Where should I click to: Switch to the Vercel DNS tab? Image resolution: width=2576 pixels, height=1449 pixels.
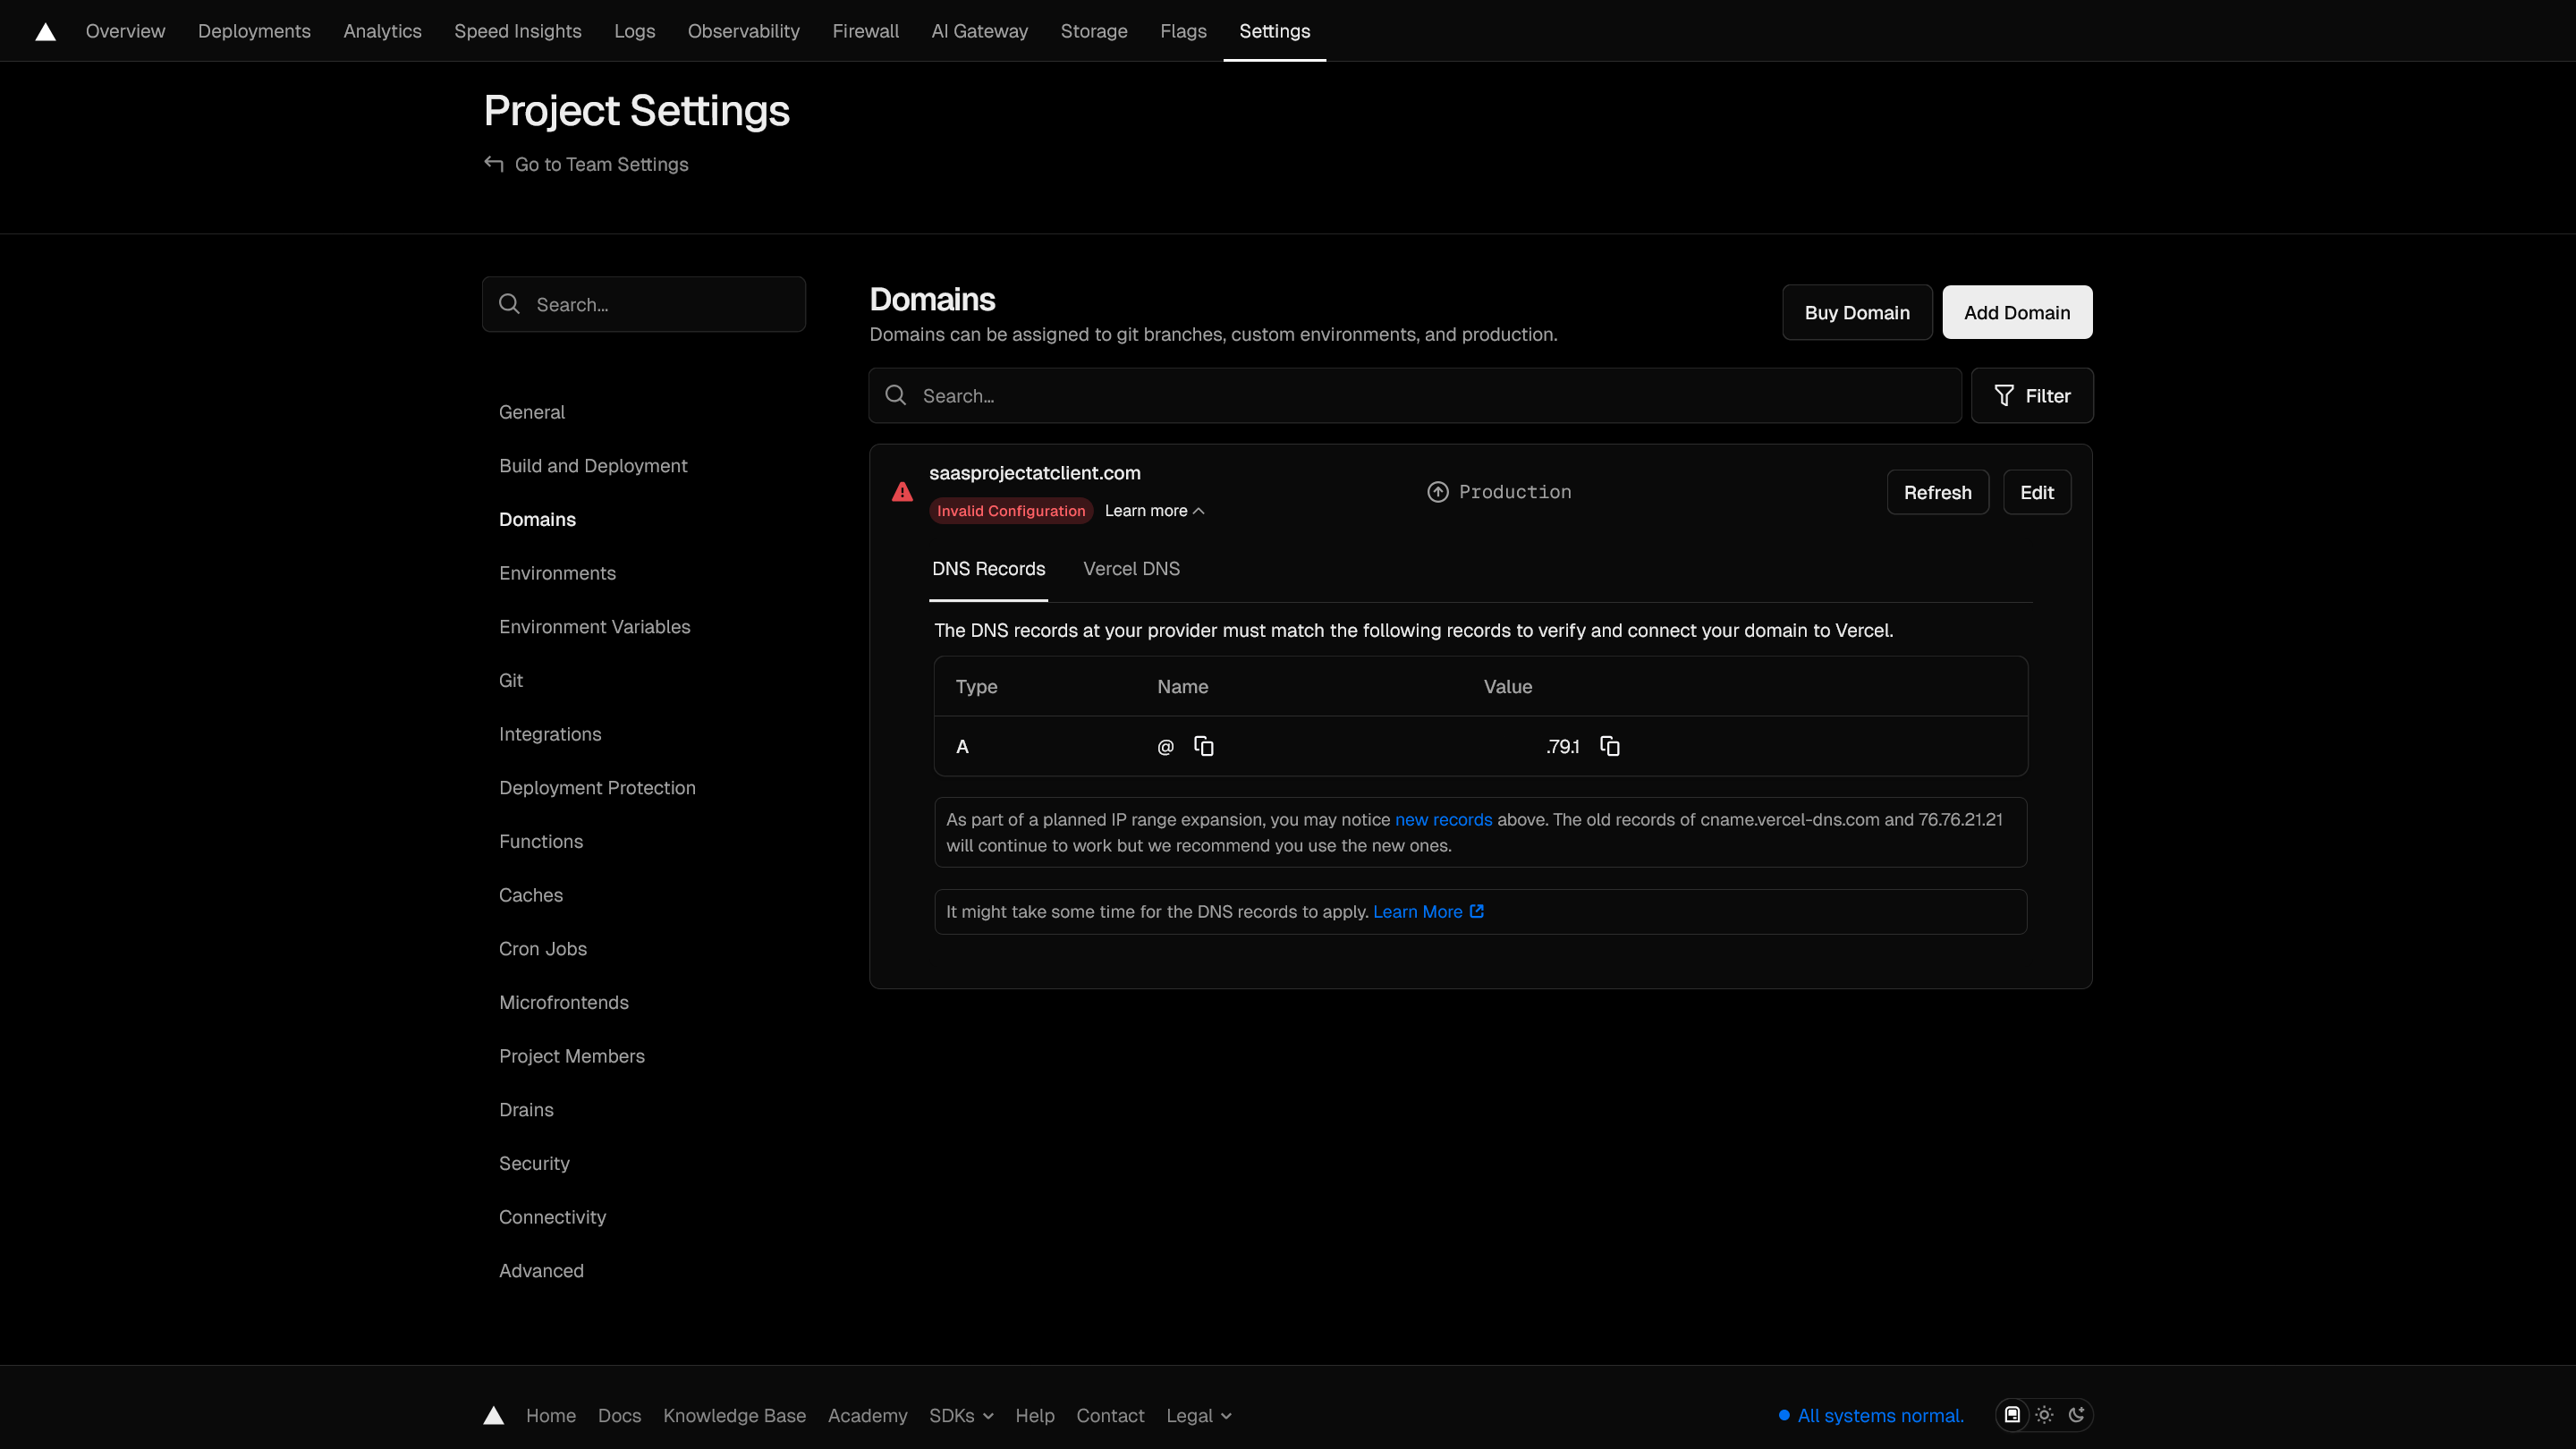1131,569
